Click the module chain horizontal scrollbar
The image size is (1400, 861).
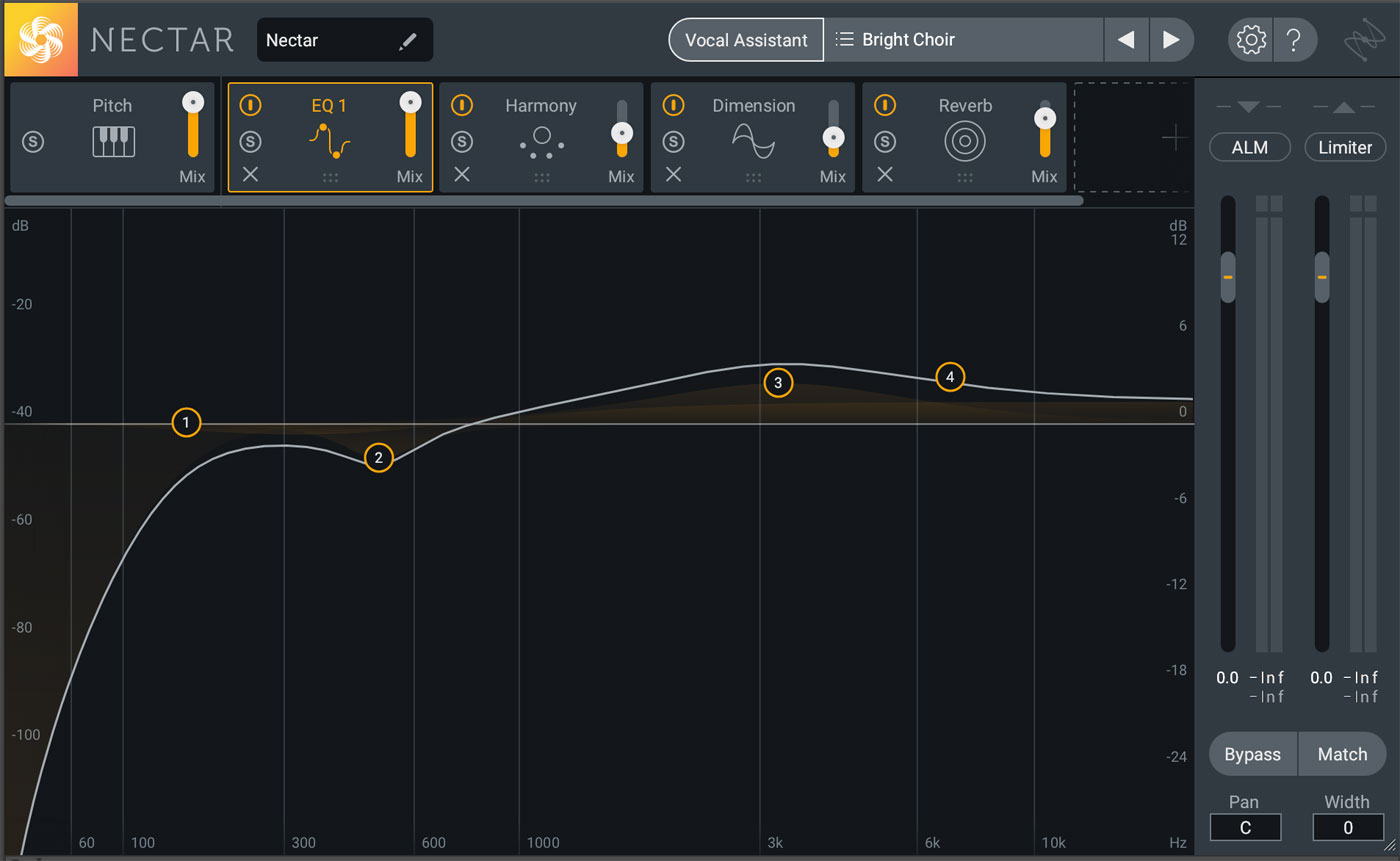544,200
